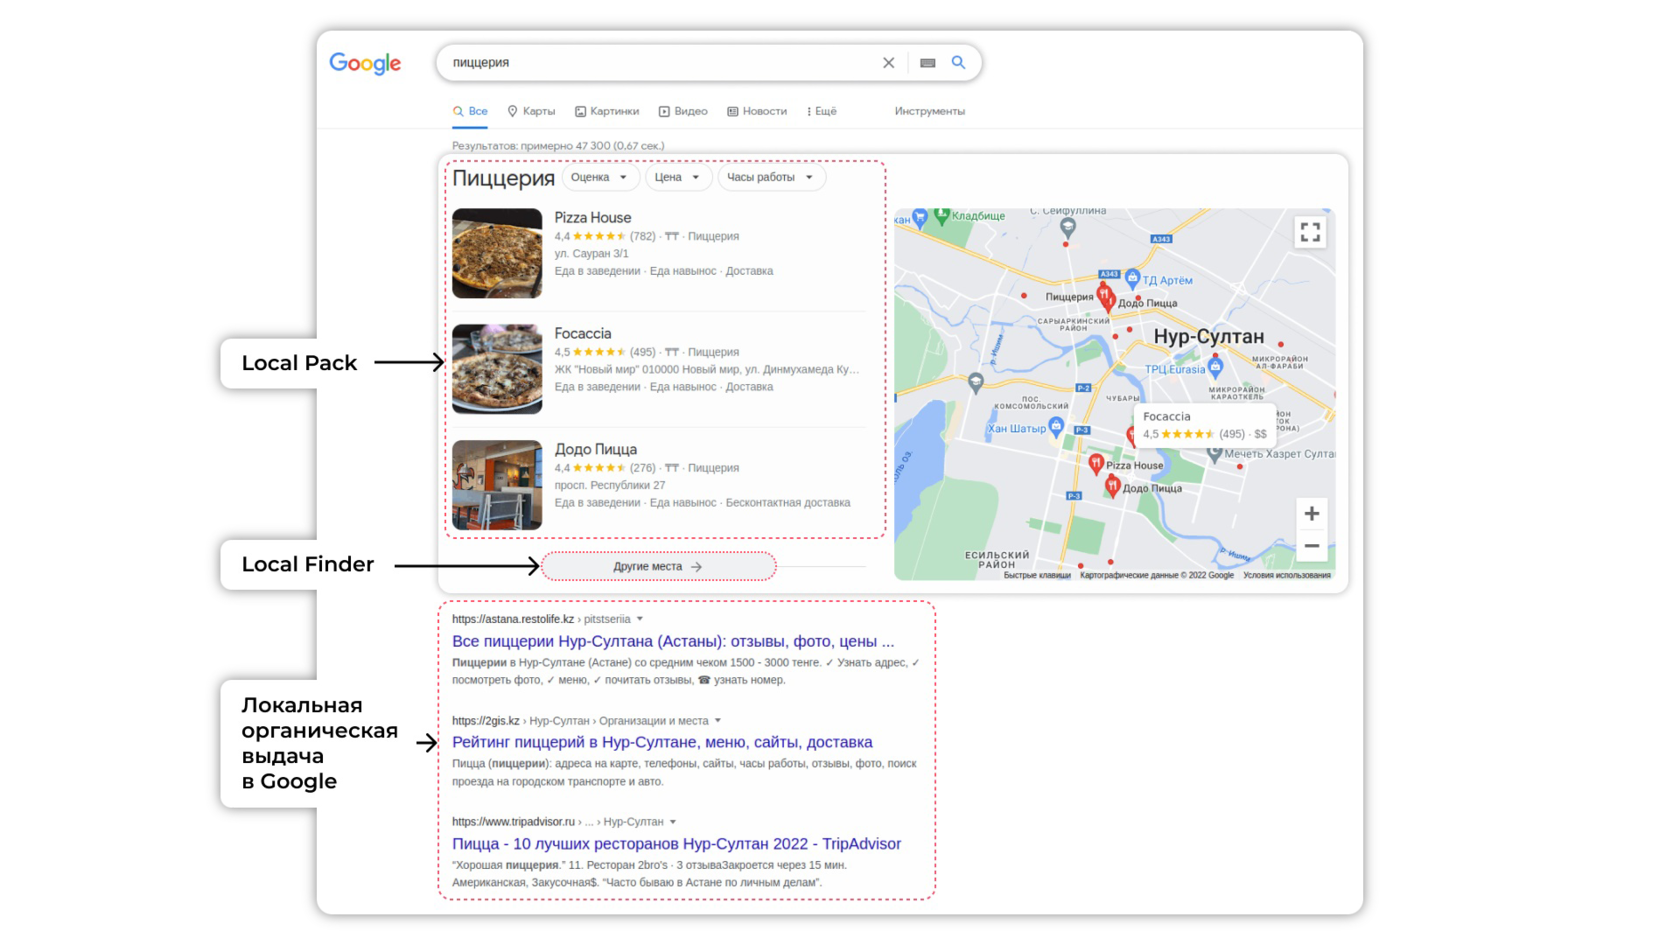Clear the search query with X icon

point(888,63)
